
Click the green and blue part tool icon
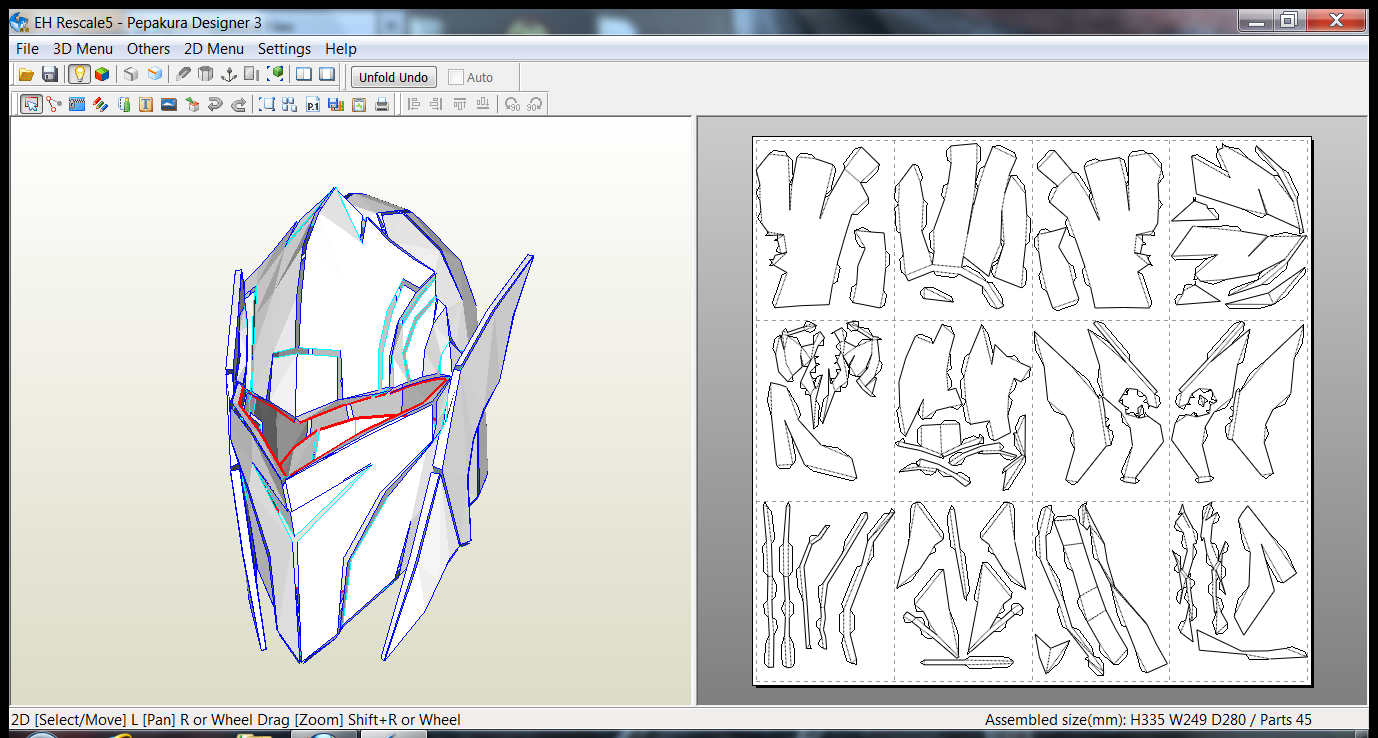[x=123, y=104]
